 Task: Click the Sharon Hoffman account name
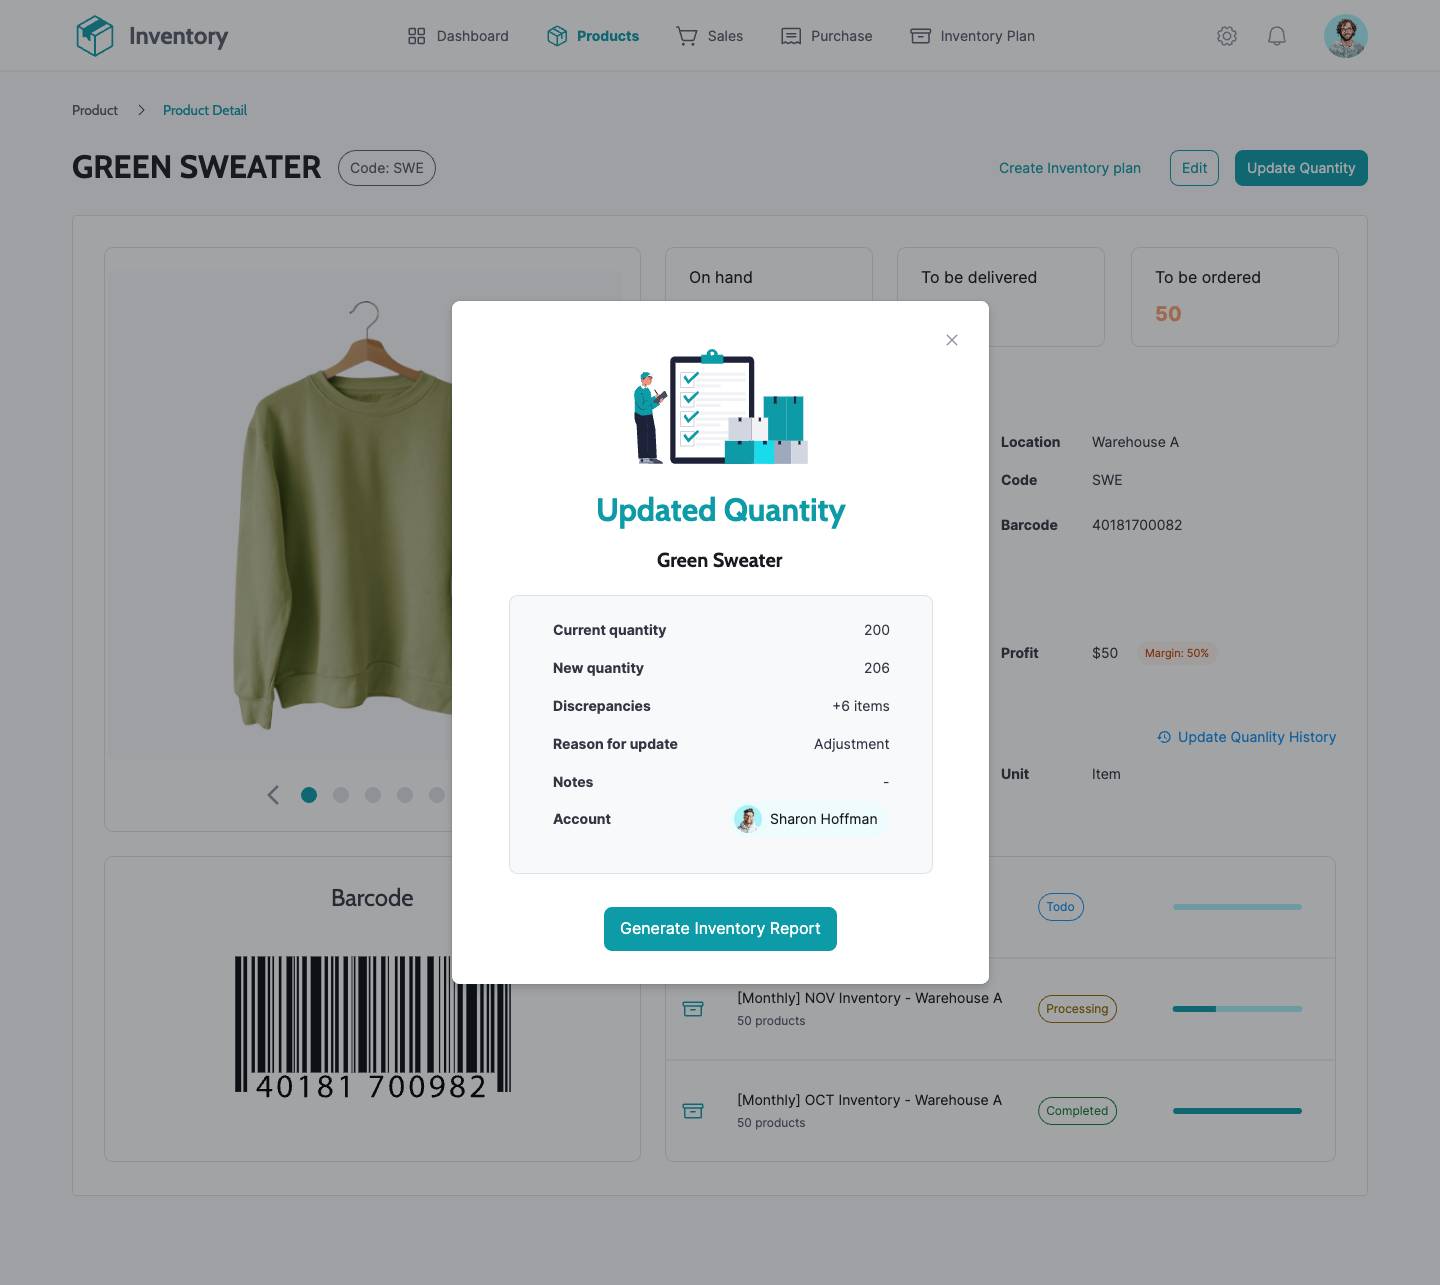[x=824, y=819]
